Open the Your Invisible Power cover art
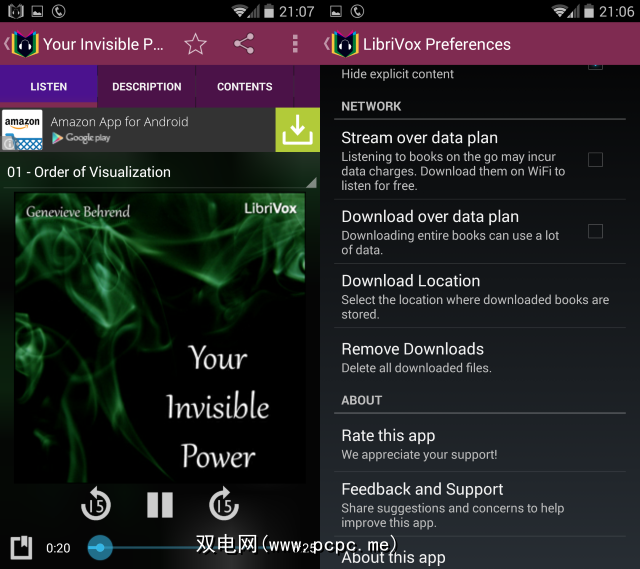The image size is (640, 569). [x=160, y=338]
